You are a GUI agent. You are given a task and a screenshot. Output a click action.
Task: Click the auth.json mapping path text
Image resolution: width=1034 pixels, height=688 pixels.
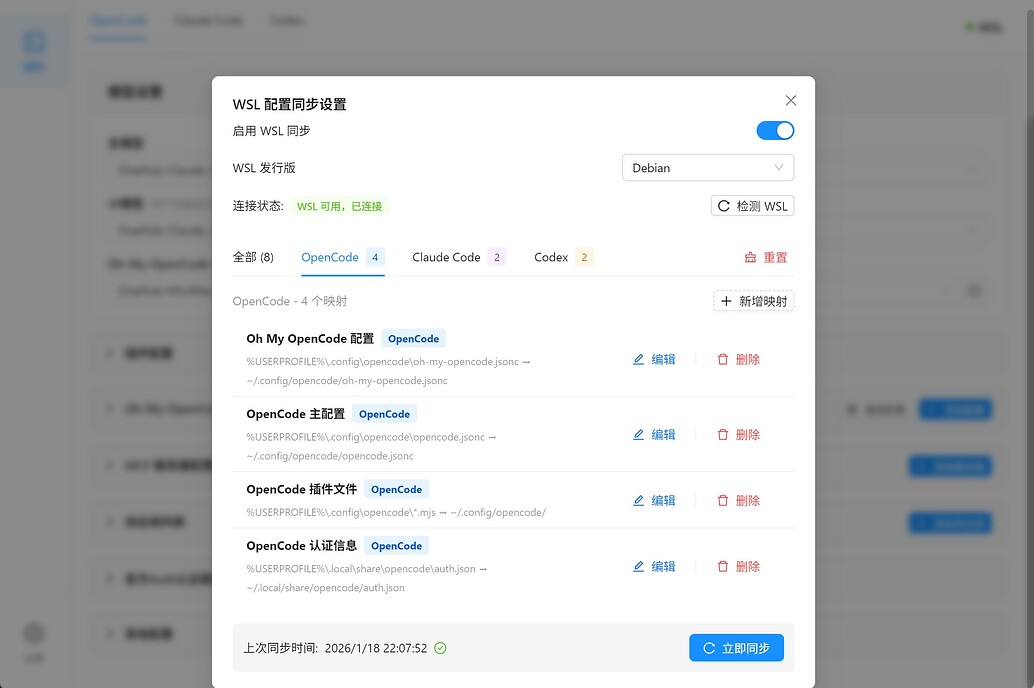[x=367, y=578]
